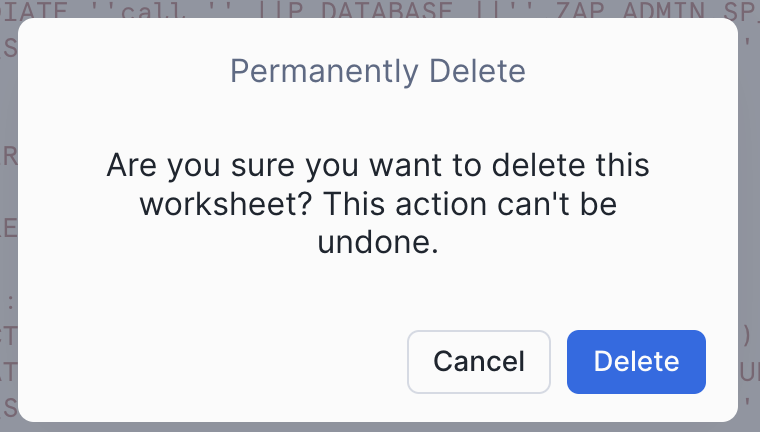This screenshot has width=760, height=432.
Task: Confirm deletion with the blue Delete button
Action: [x=636, y=361]
